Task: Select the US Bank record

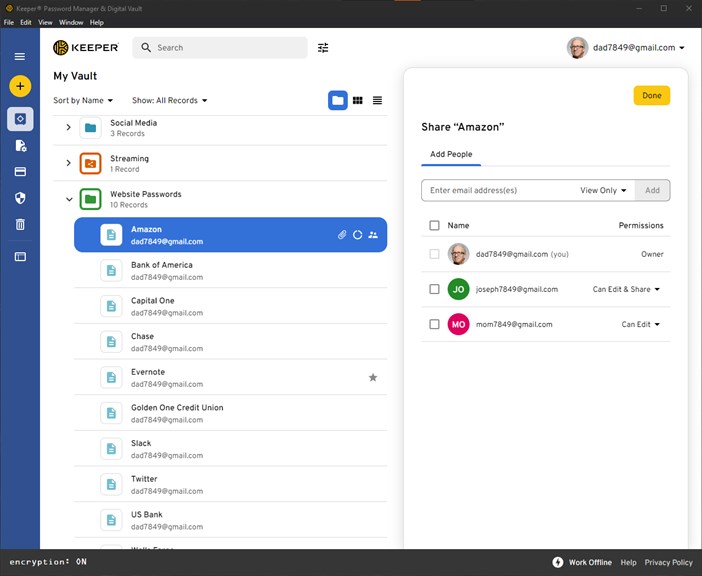Action: point(231,520)
